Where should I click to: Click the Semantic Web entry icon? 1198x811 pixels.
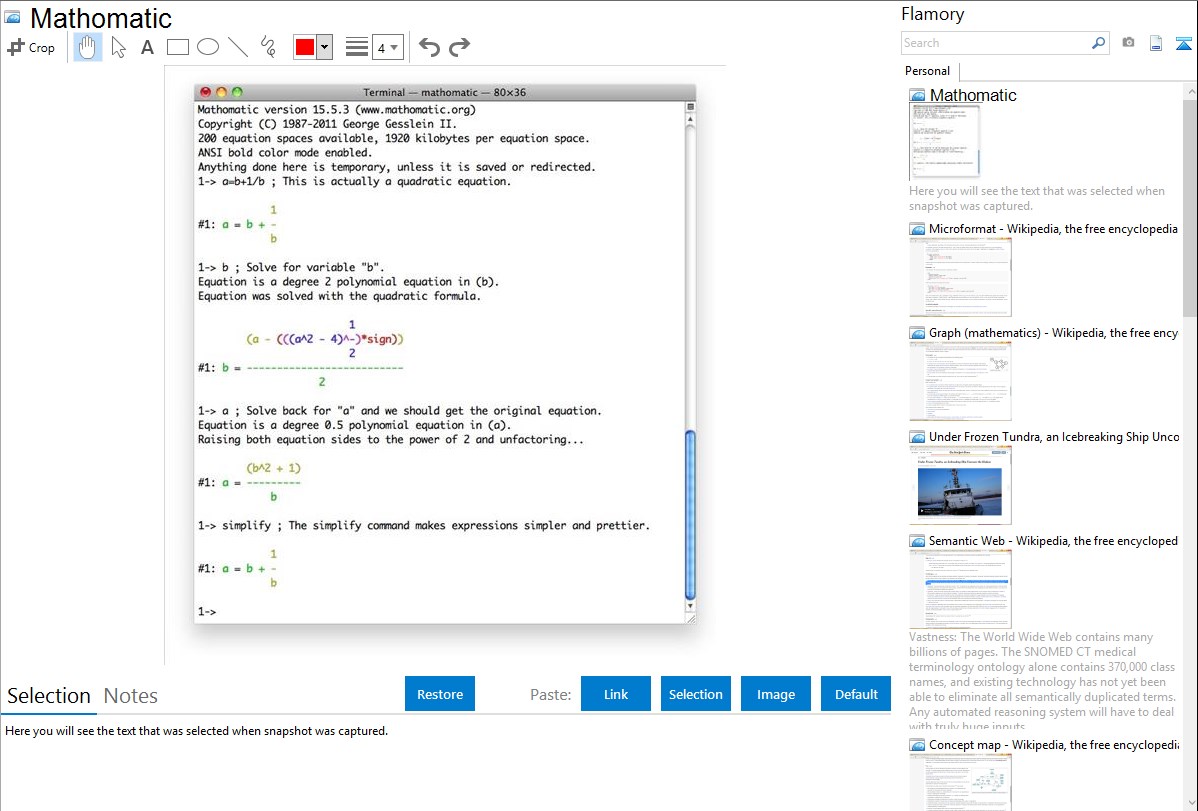[x=917, y=541]
